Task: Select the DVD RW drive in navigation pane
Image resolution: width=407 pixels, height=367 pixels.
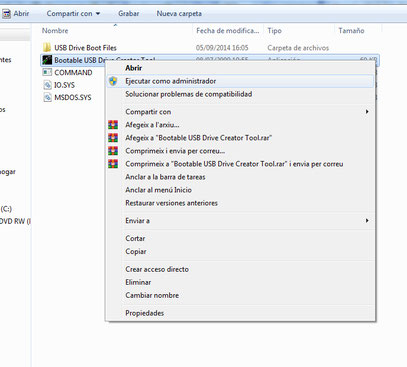Action: [15, 221]
